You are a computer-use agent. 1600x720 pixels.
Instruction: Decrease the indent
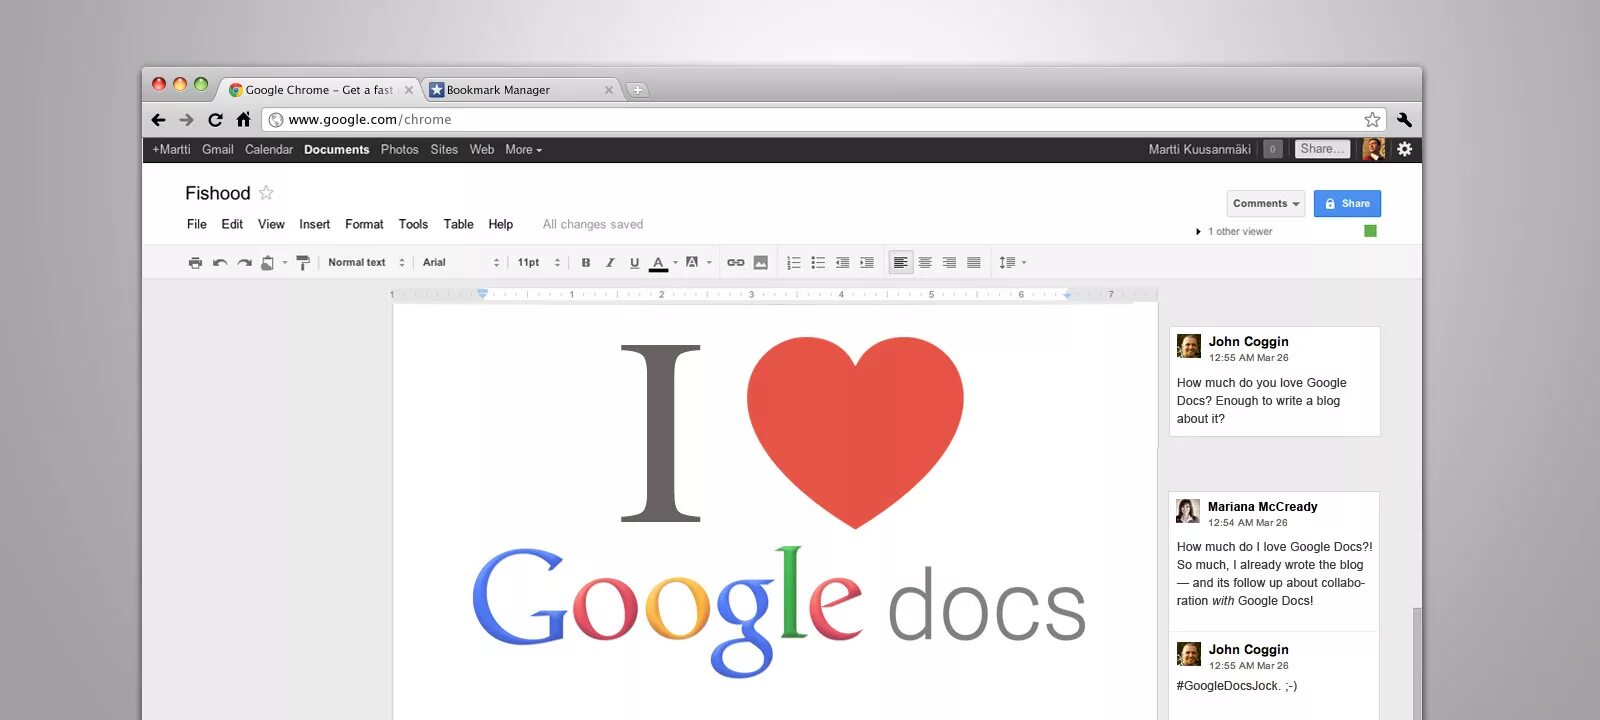tap(843, 263)
